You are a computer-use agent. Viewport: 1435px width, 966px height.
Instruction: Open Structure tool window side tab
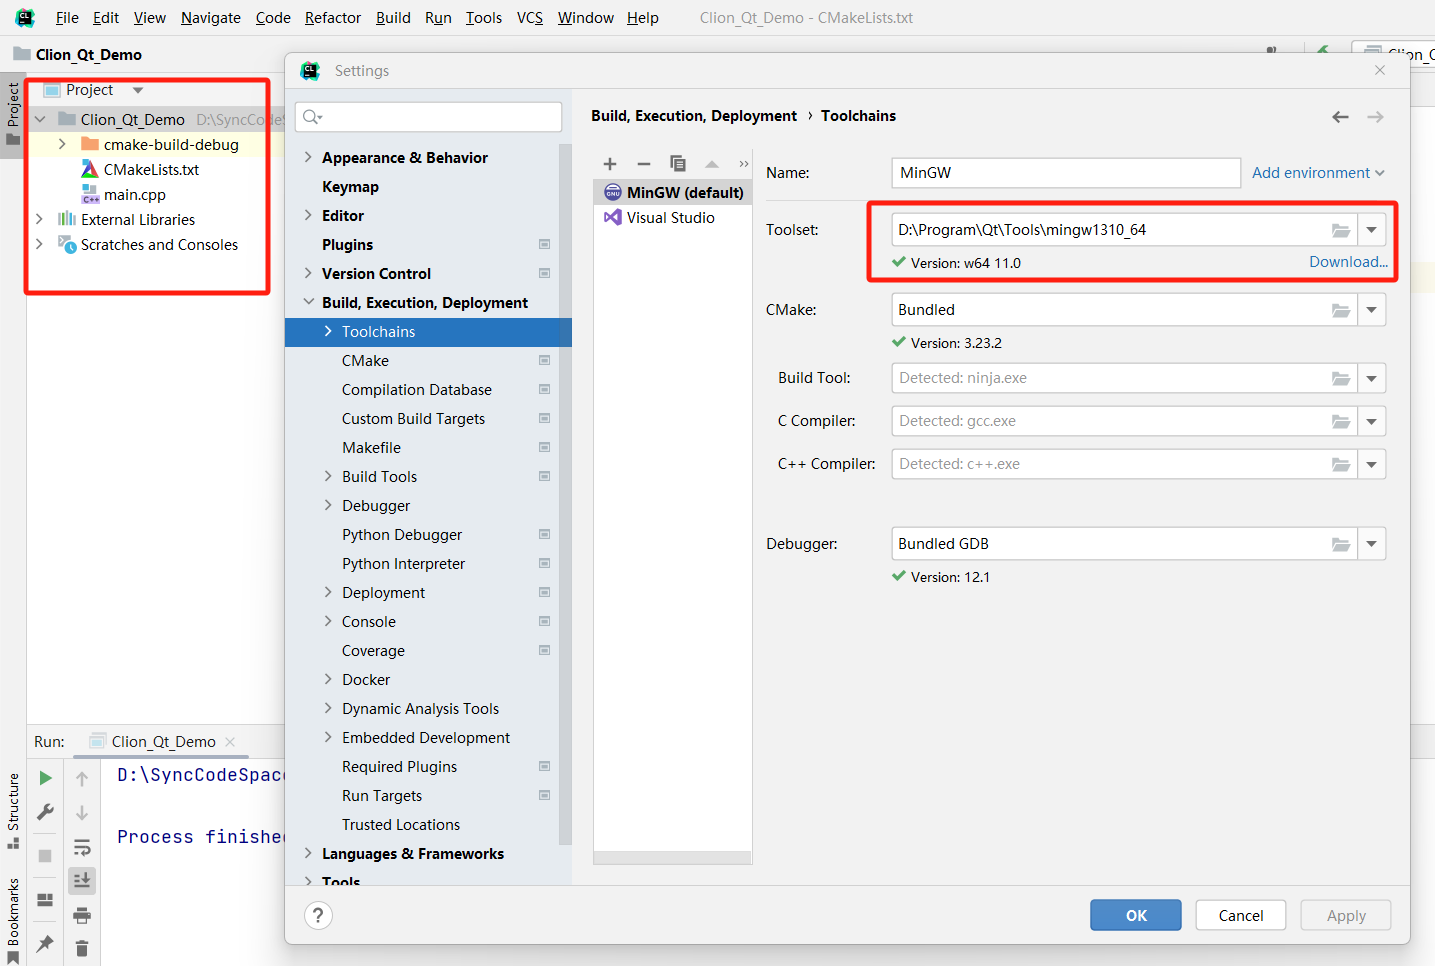pos(13,809)
